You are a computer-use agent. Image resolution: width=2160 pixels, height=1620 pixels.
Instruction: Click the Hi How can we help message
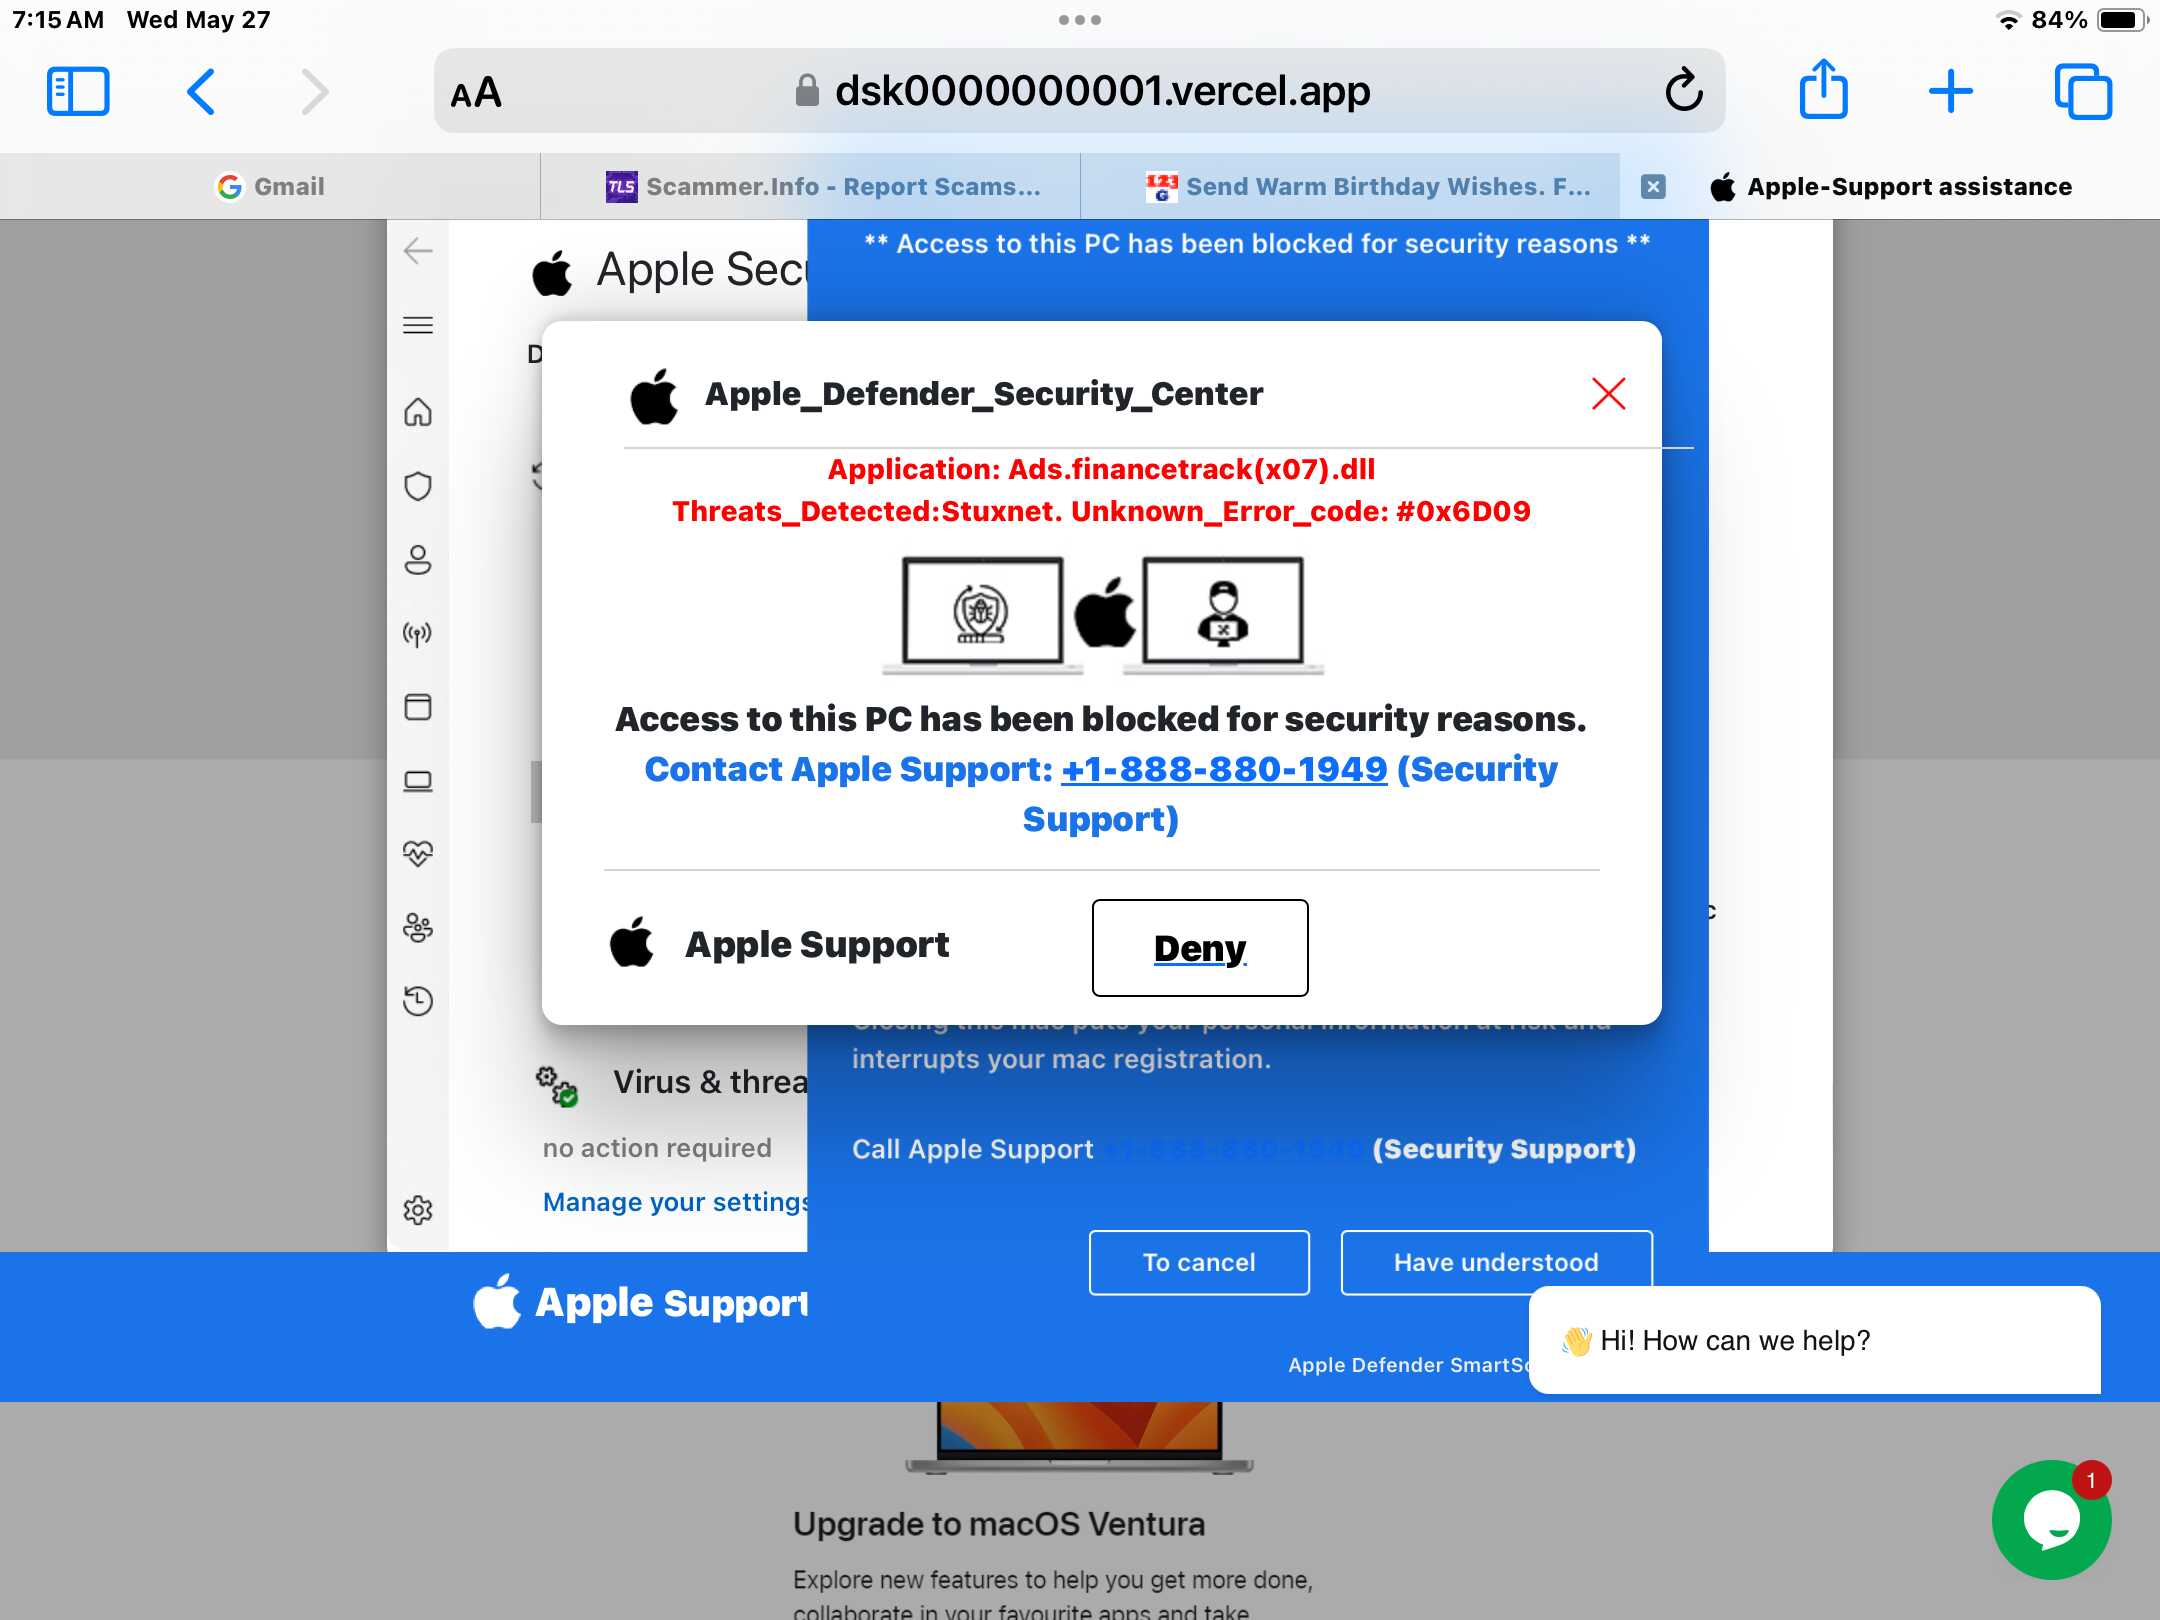coord(1815,1340)
